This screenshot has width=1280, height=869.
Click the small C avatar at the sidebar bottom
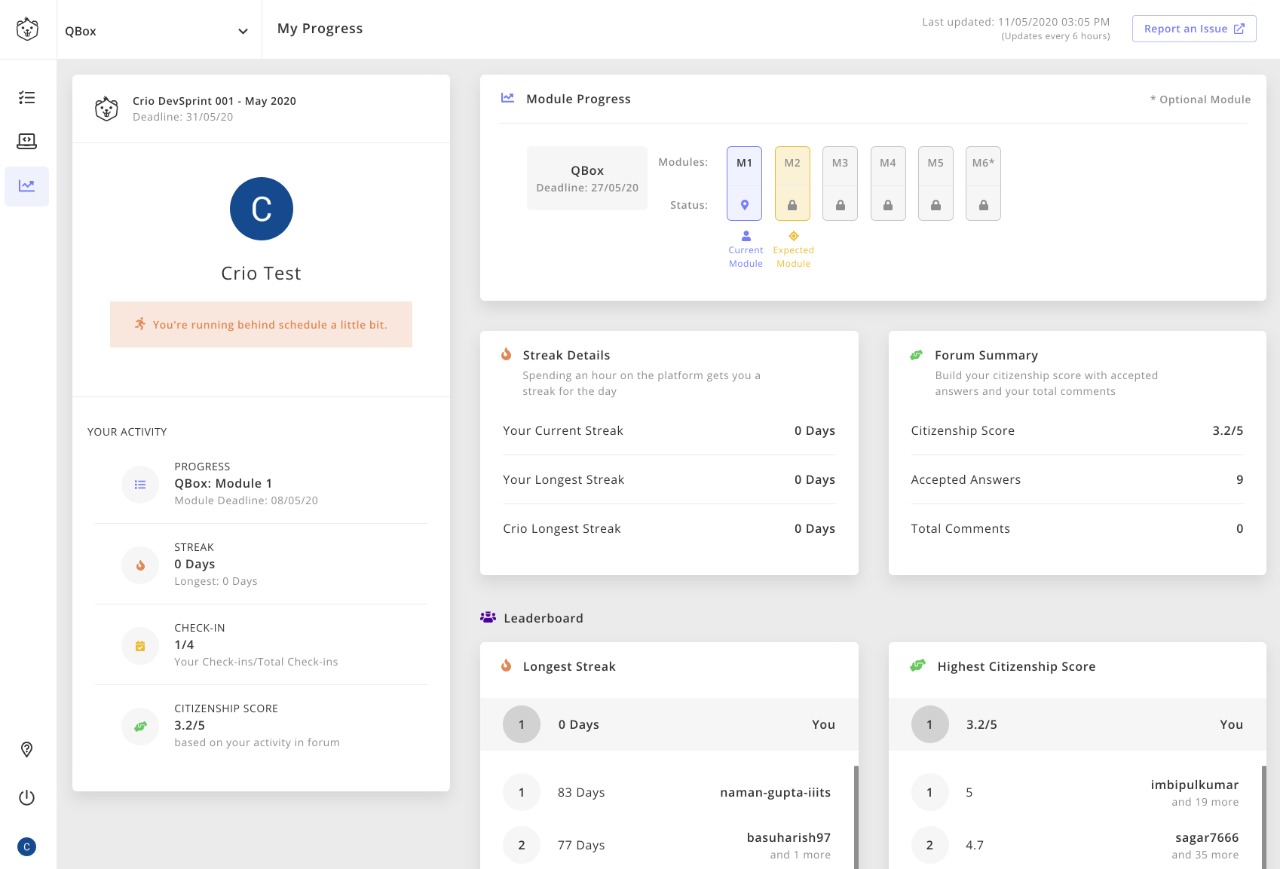click(x=27, y=847)
